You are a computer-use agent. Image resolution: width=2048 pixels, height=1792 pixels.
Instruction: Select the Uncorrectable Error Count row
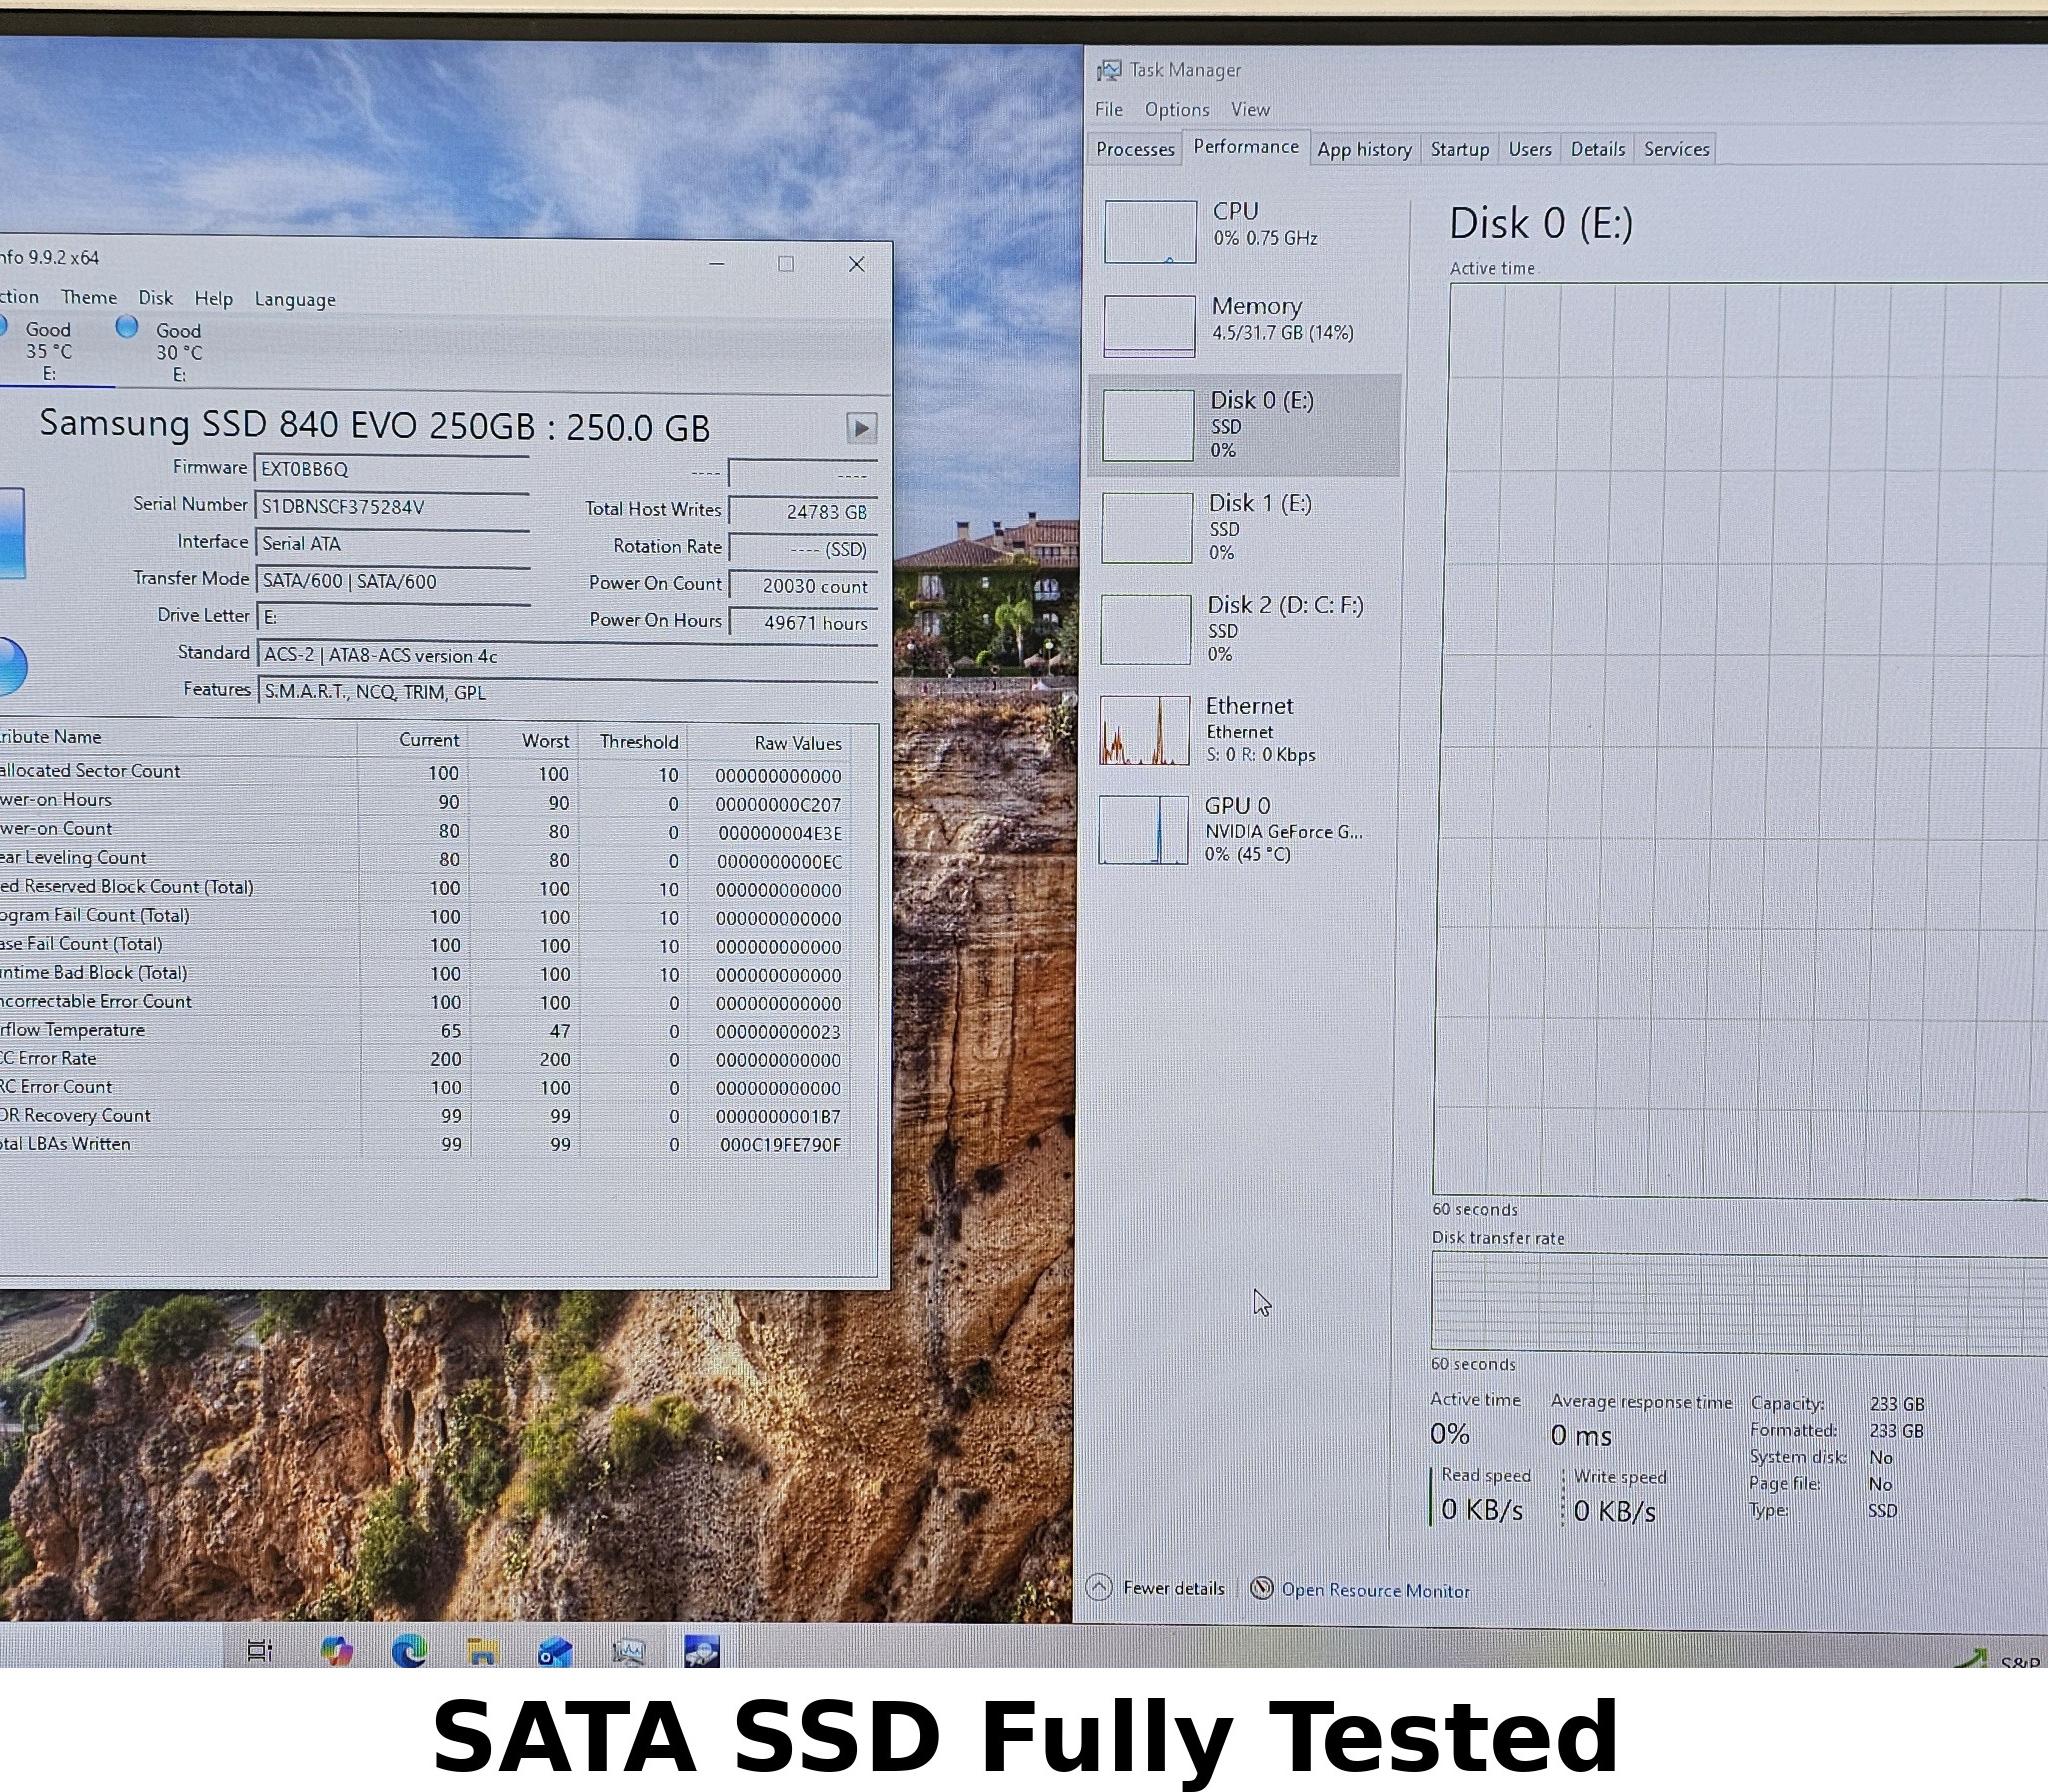425,1001
